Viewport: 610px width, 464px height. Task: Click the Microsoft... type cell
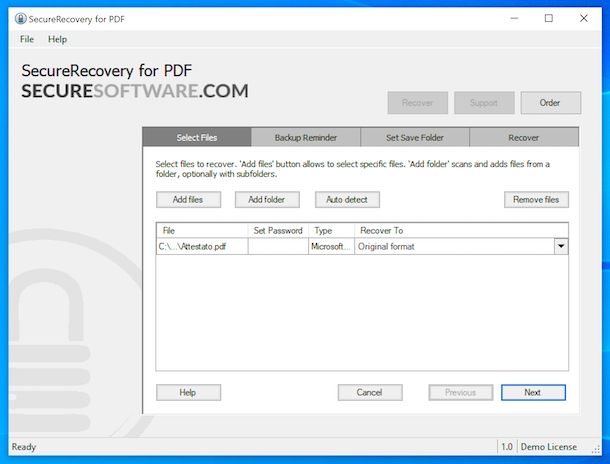pyautogui.click(x=331, y=246)
